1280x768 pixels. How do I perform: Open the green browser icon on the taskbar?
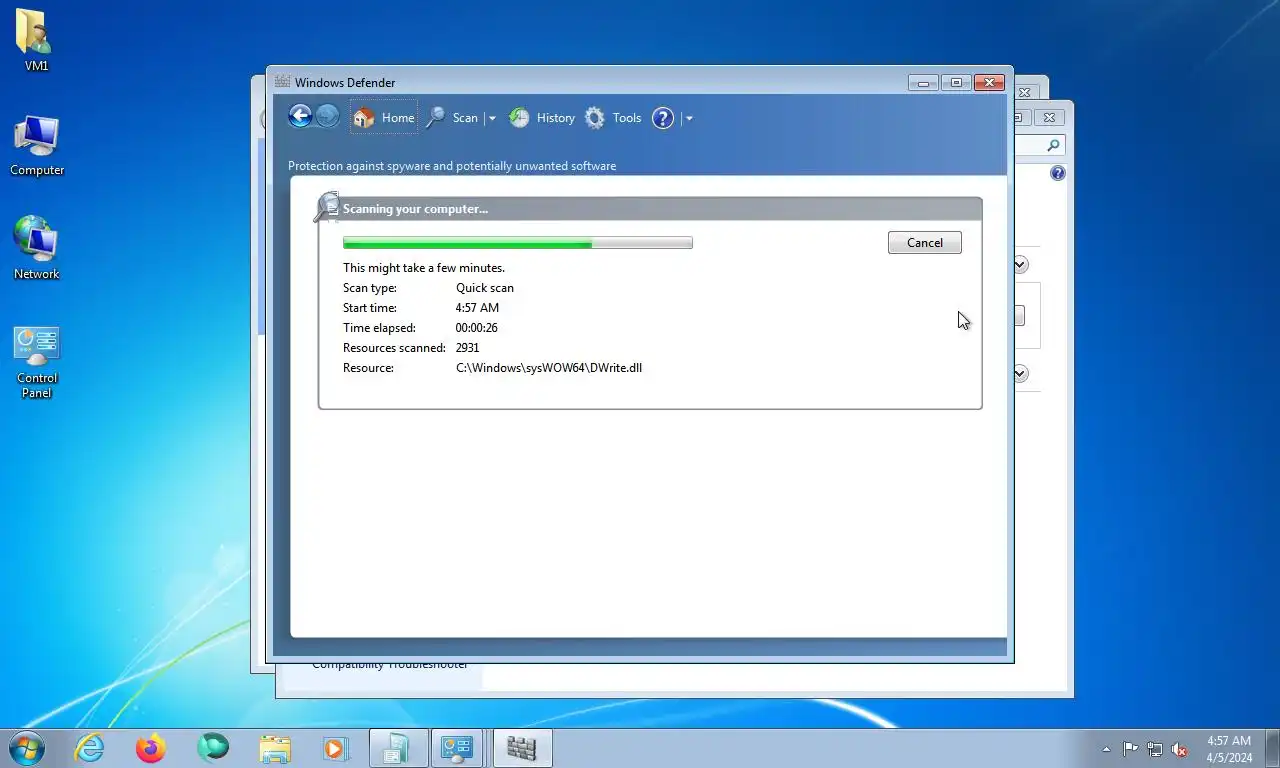[x=213, y=748]
